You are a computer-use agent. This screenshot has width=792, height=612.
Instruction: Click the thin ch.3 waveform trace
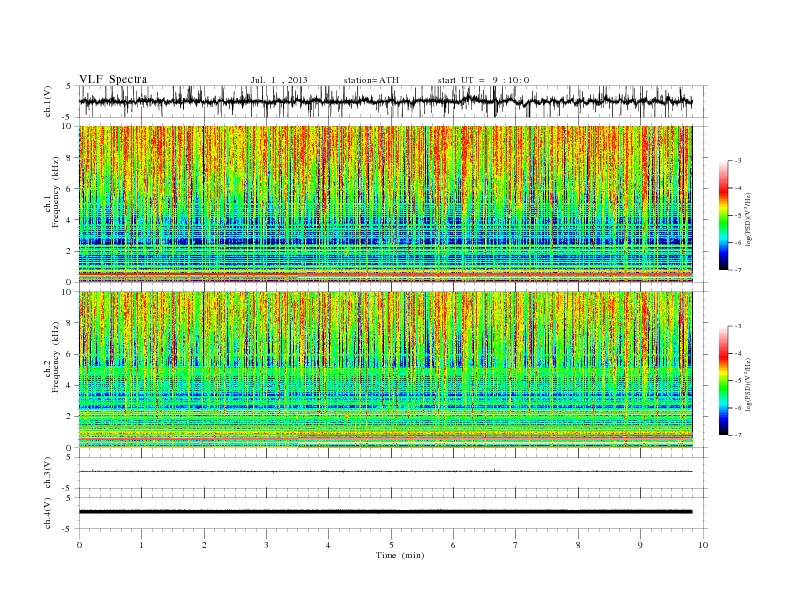386,472
